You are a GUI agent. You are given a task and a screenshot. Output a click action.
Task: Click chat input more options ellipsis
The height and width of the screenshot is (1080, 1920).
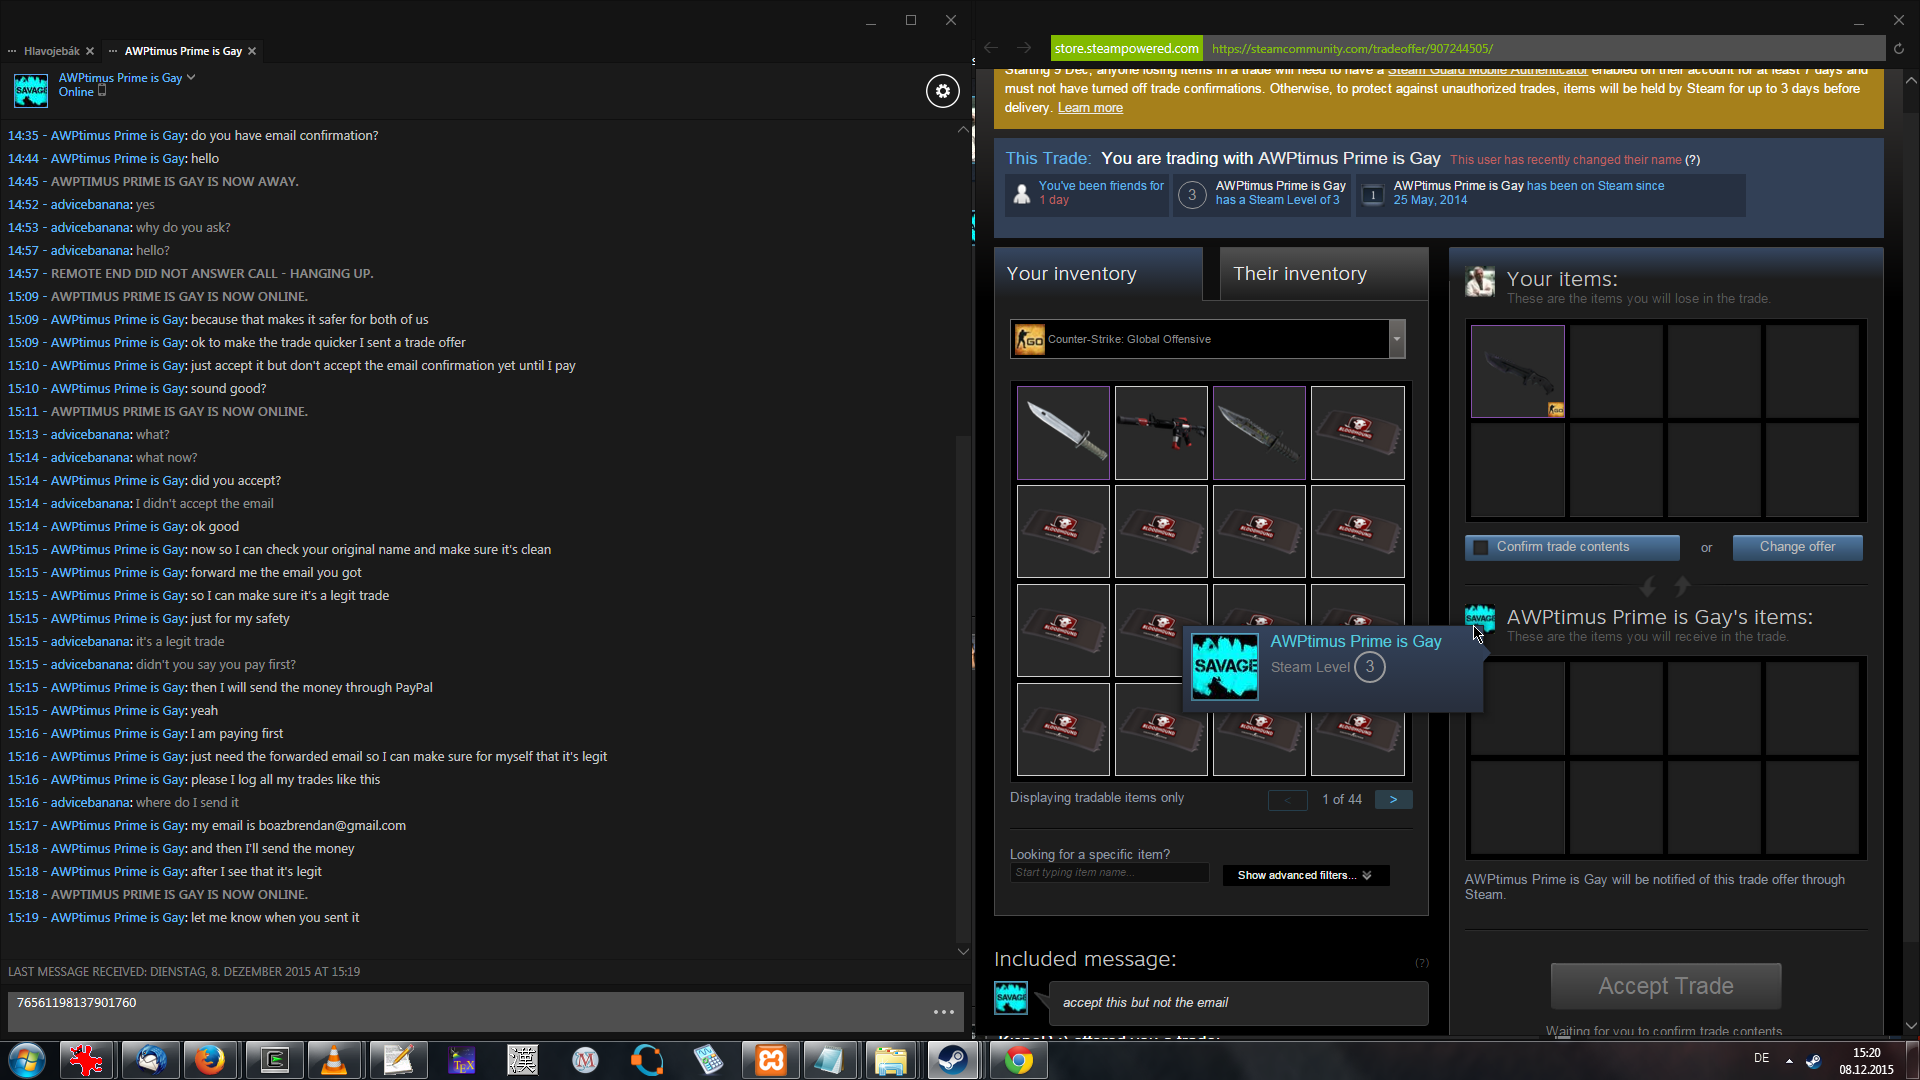(x=943, y=1012)
